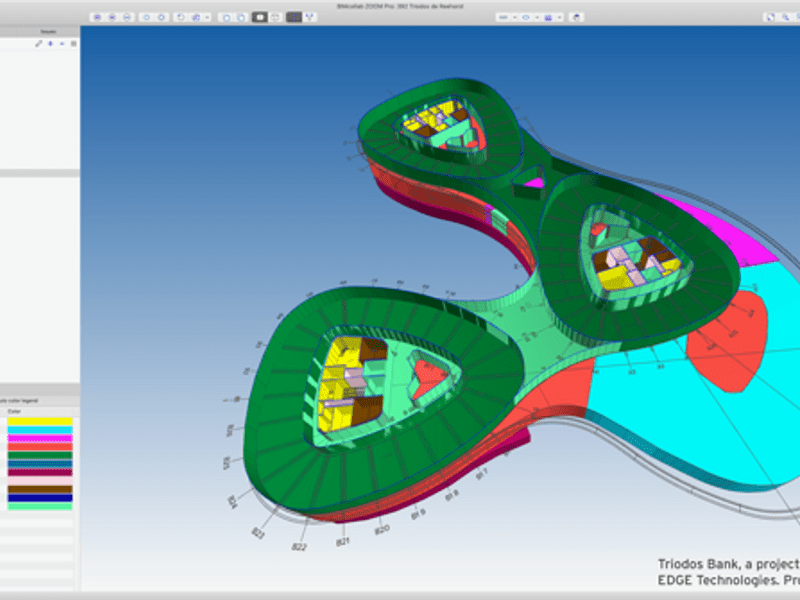
Task: Toggle the dark grid-style toolbar button
Action: (294, 17)
